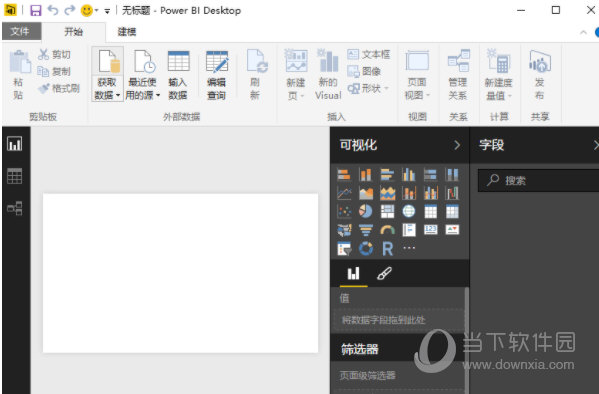The image size is (599, 394).
Task: Select the multi-row card visual
Action: (x=409, y=229)
